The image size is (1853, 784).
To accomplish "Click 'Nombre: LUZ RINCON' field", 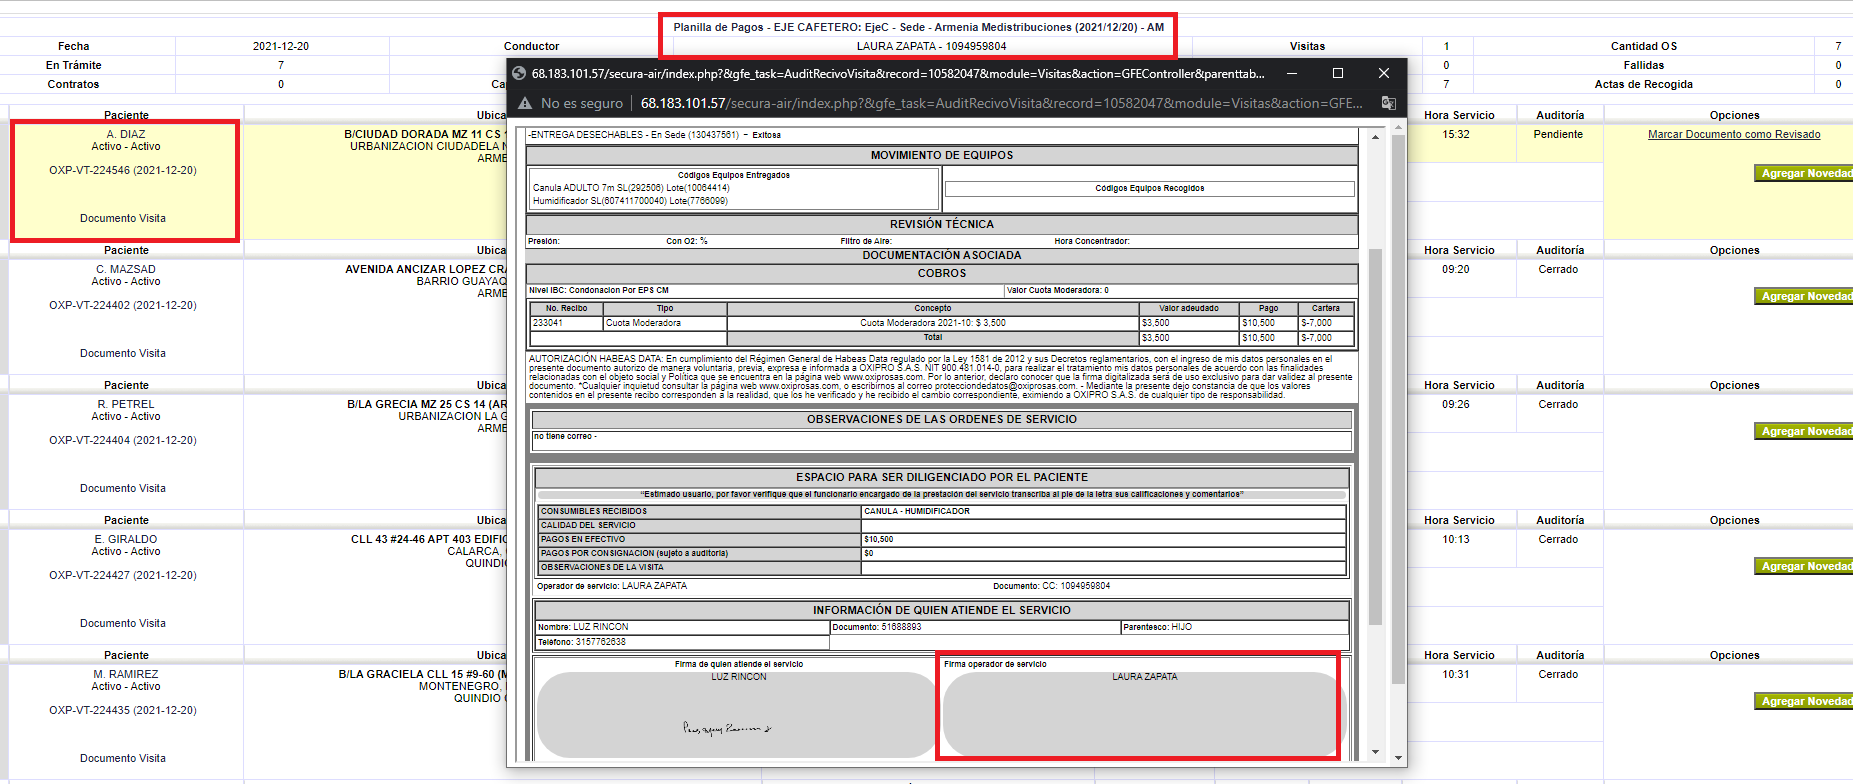I will coord(683,627).
